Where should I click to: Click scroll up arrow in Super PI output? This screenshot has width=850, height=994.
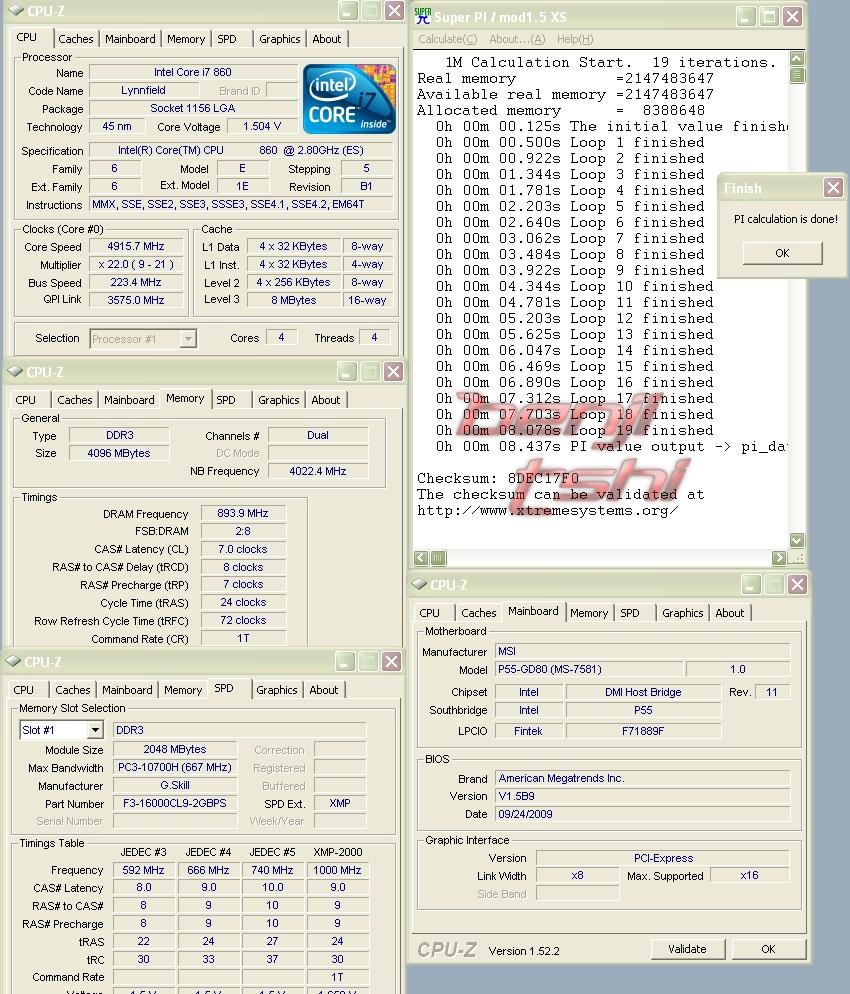[797, 59]
